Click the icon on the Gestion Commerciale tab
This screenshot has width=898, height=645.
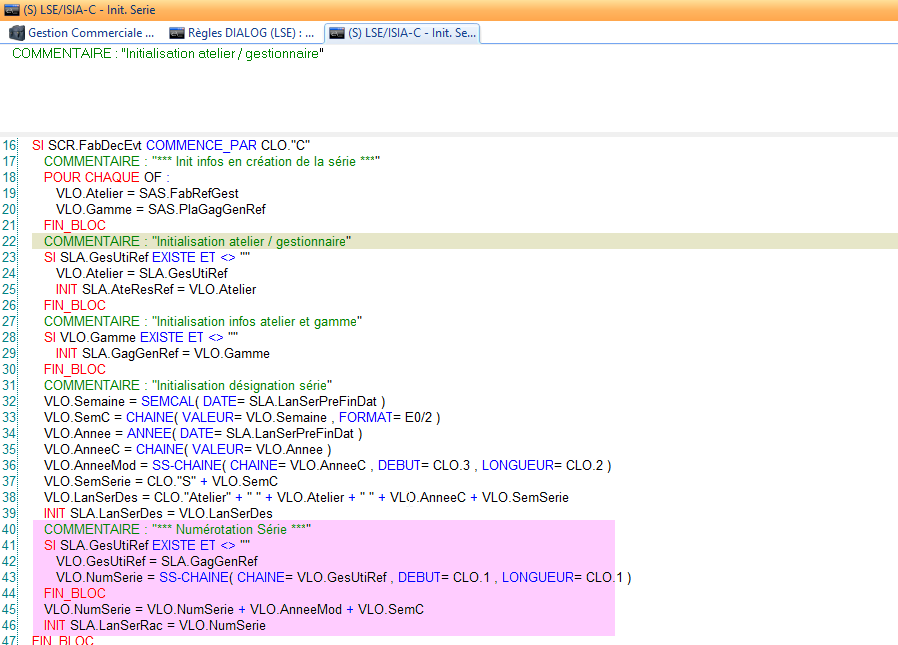click(x=16, y=32)
